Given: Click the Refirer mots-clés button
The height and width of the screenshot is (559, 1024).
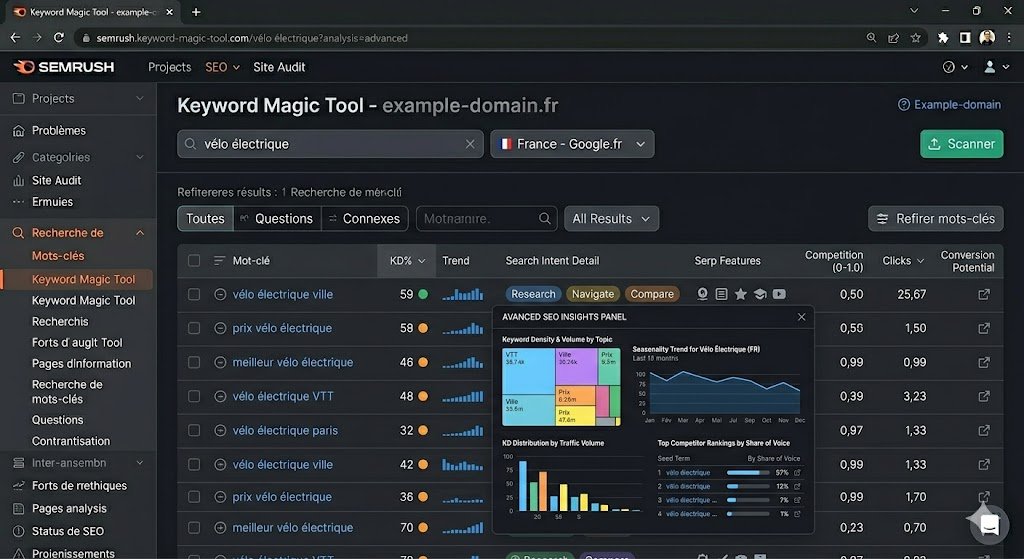Looking at the screenshot, I should [x=935, y=219].
